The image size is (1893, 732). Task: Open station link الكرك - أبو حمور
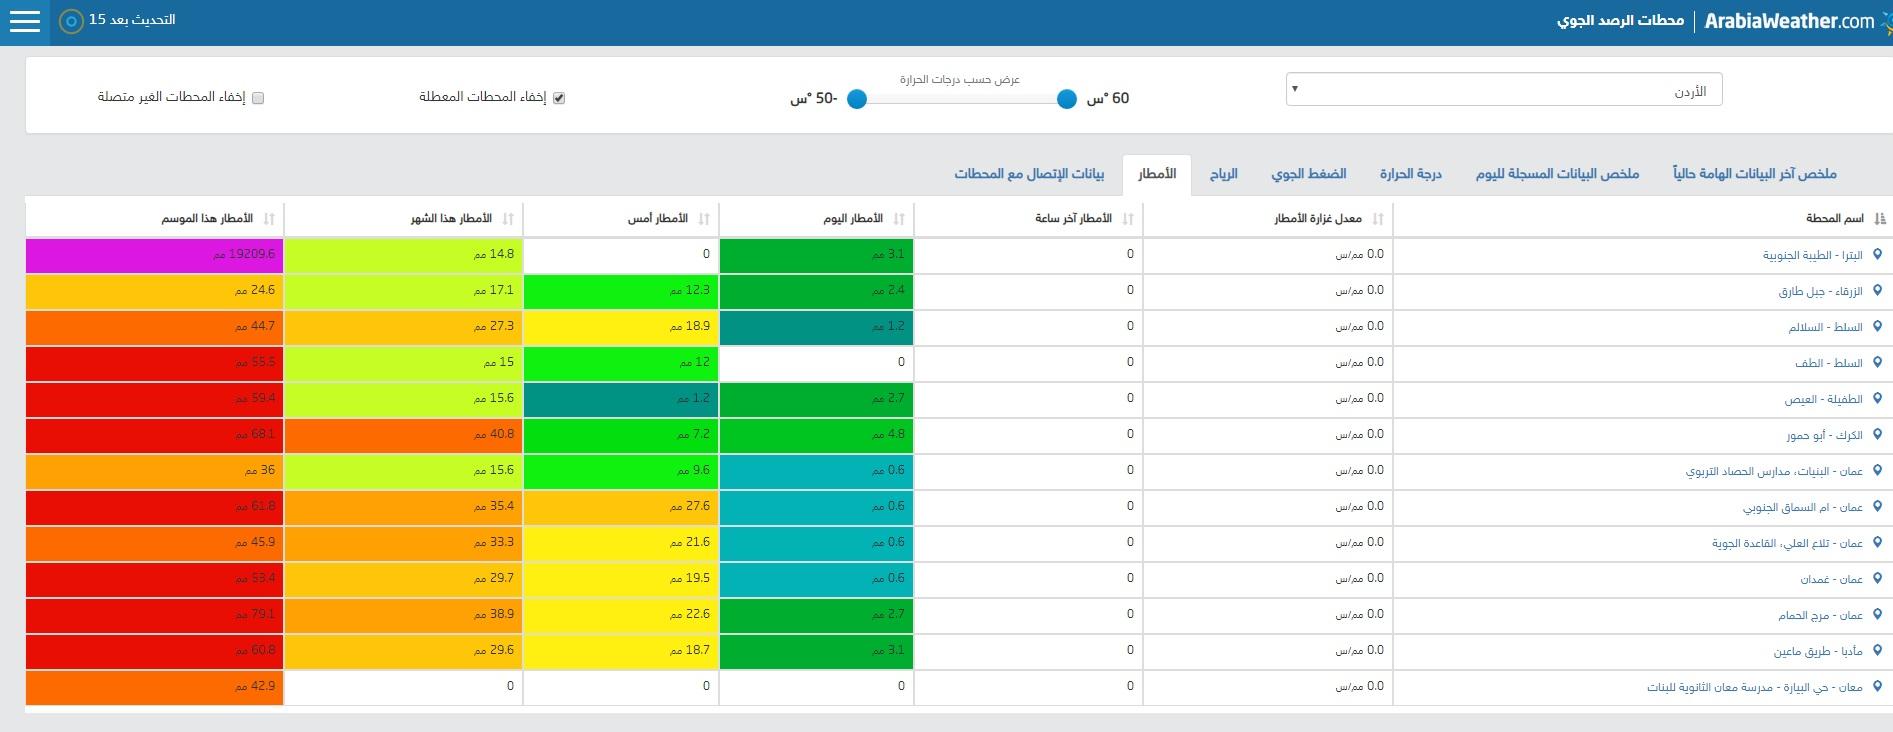click(1825, 436)
